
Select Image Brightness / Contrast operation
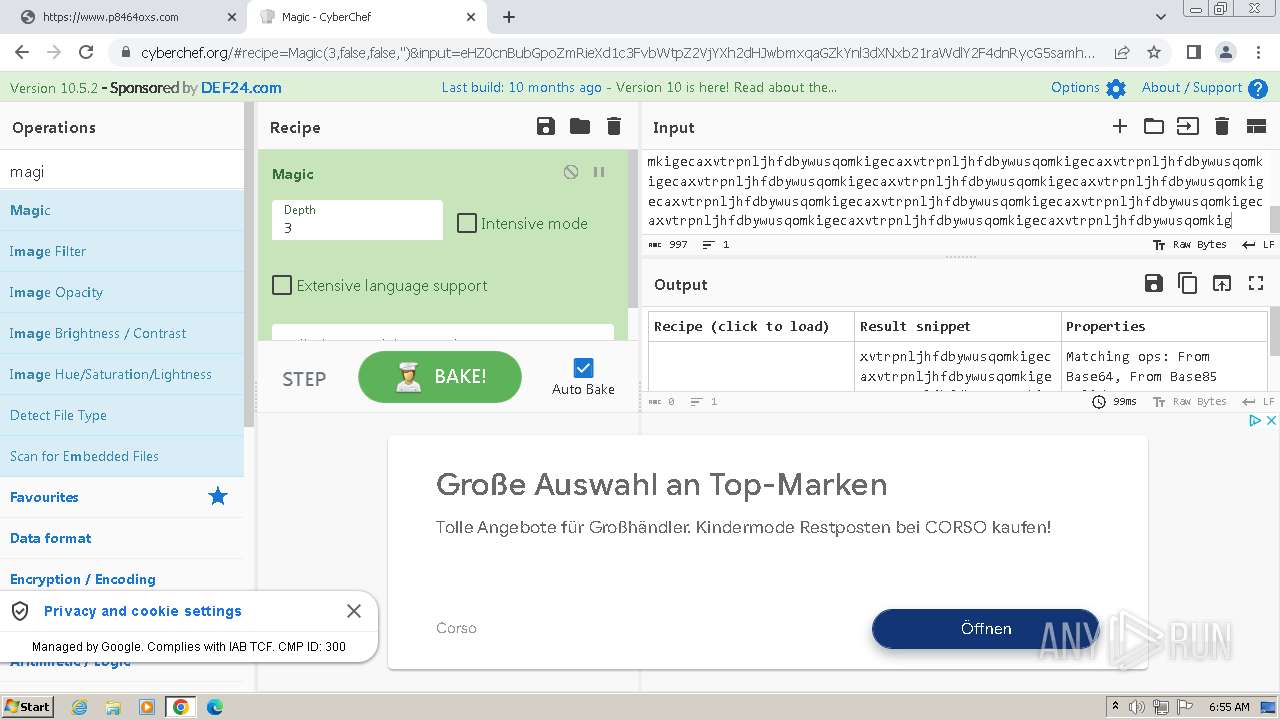pos(122,333)
